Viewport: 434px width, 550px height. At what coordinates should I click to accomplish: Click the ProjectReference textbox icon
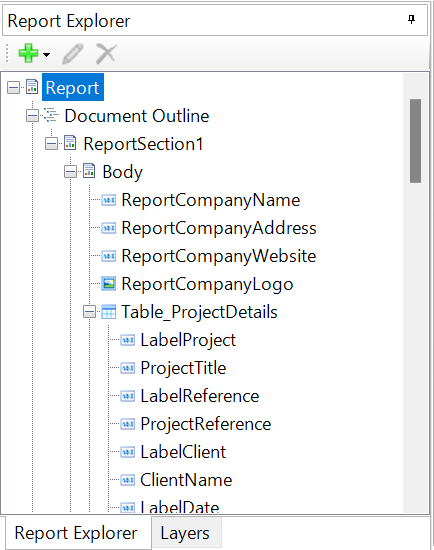127,424
